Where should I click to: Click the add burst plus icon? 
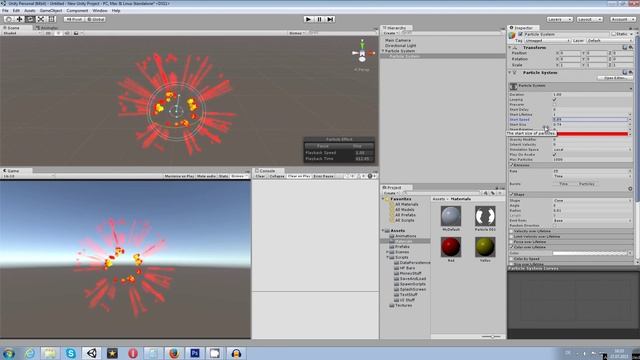click(630, 189)
